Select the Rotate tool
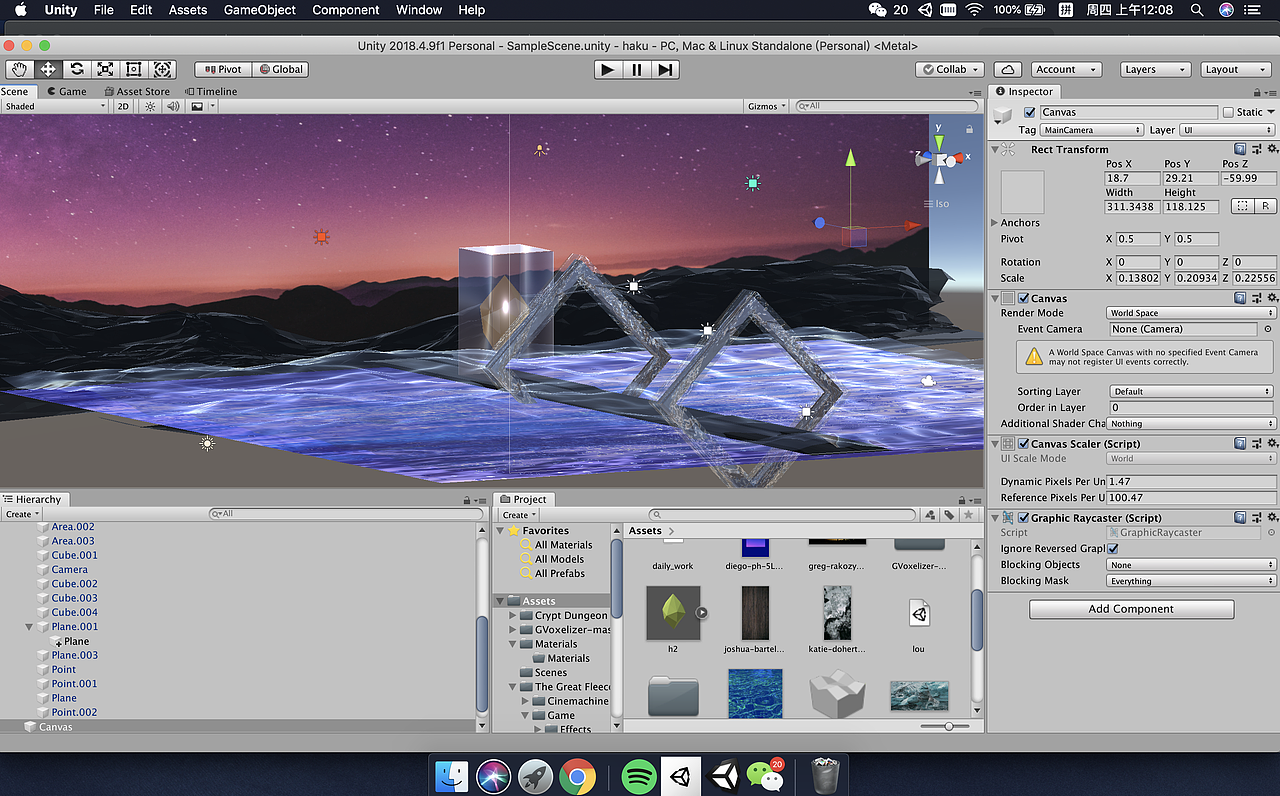Viewport: 1280px width, 796px height. (x=76, y=69)
